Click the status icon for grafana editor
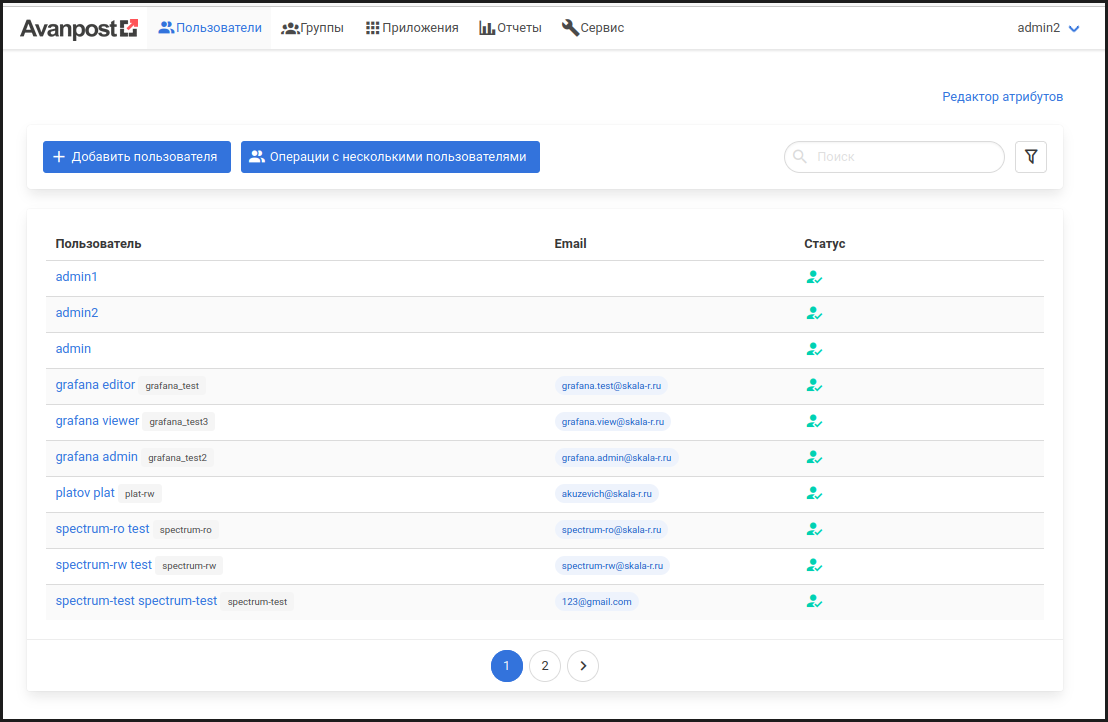This screenshot has width=1108, height=722. (x=814, y=386)
